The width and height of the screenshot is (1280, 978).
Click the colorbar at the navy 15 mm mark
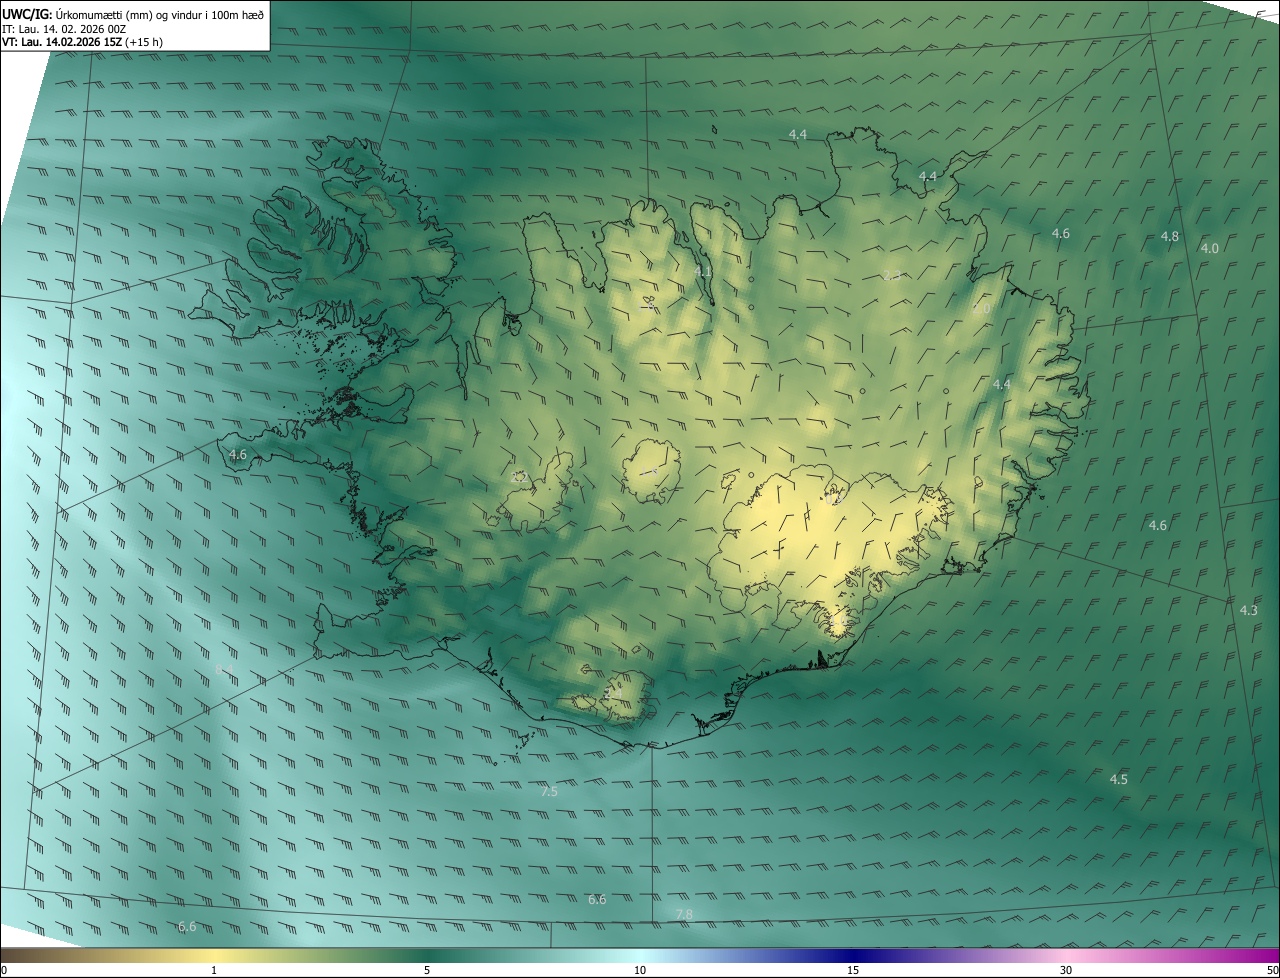coord(853,956)
